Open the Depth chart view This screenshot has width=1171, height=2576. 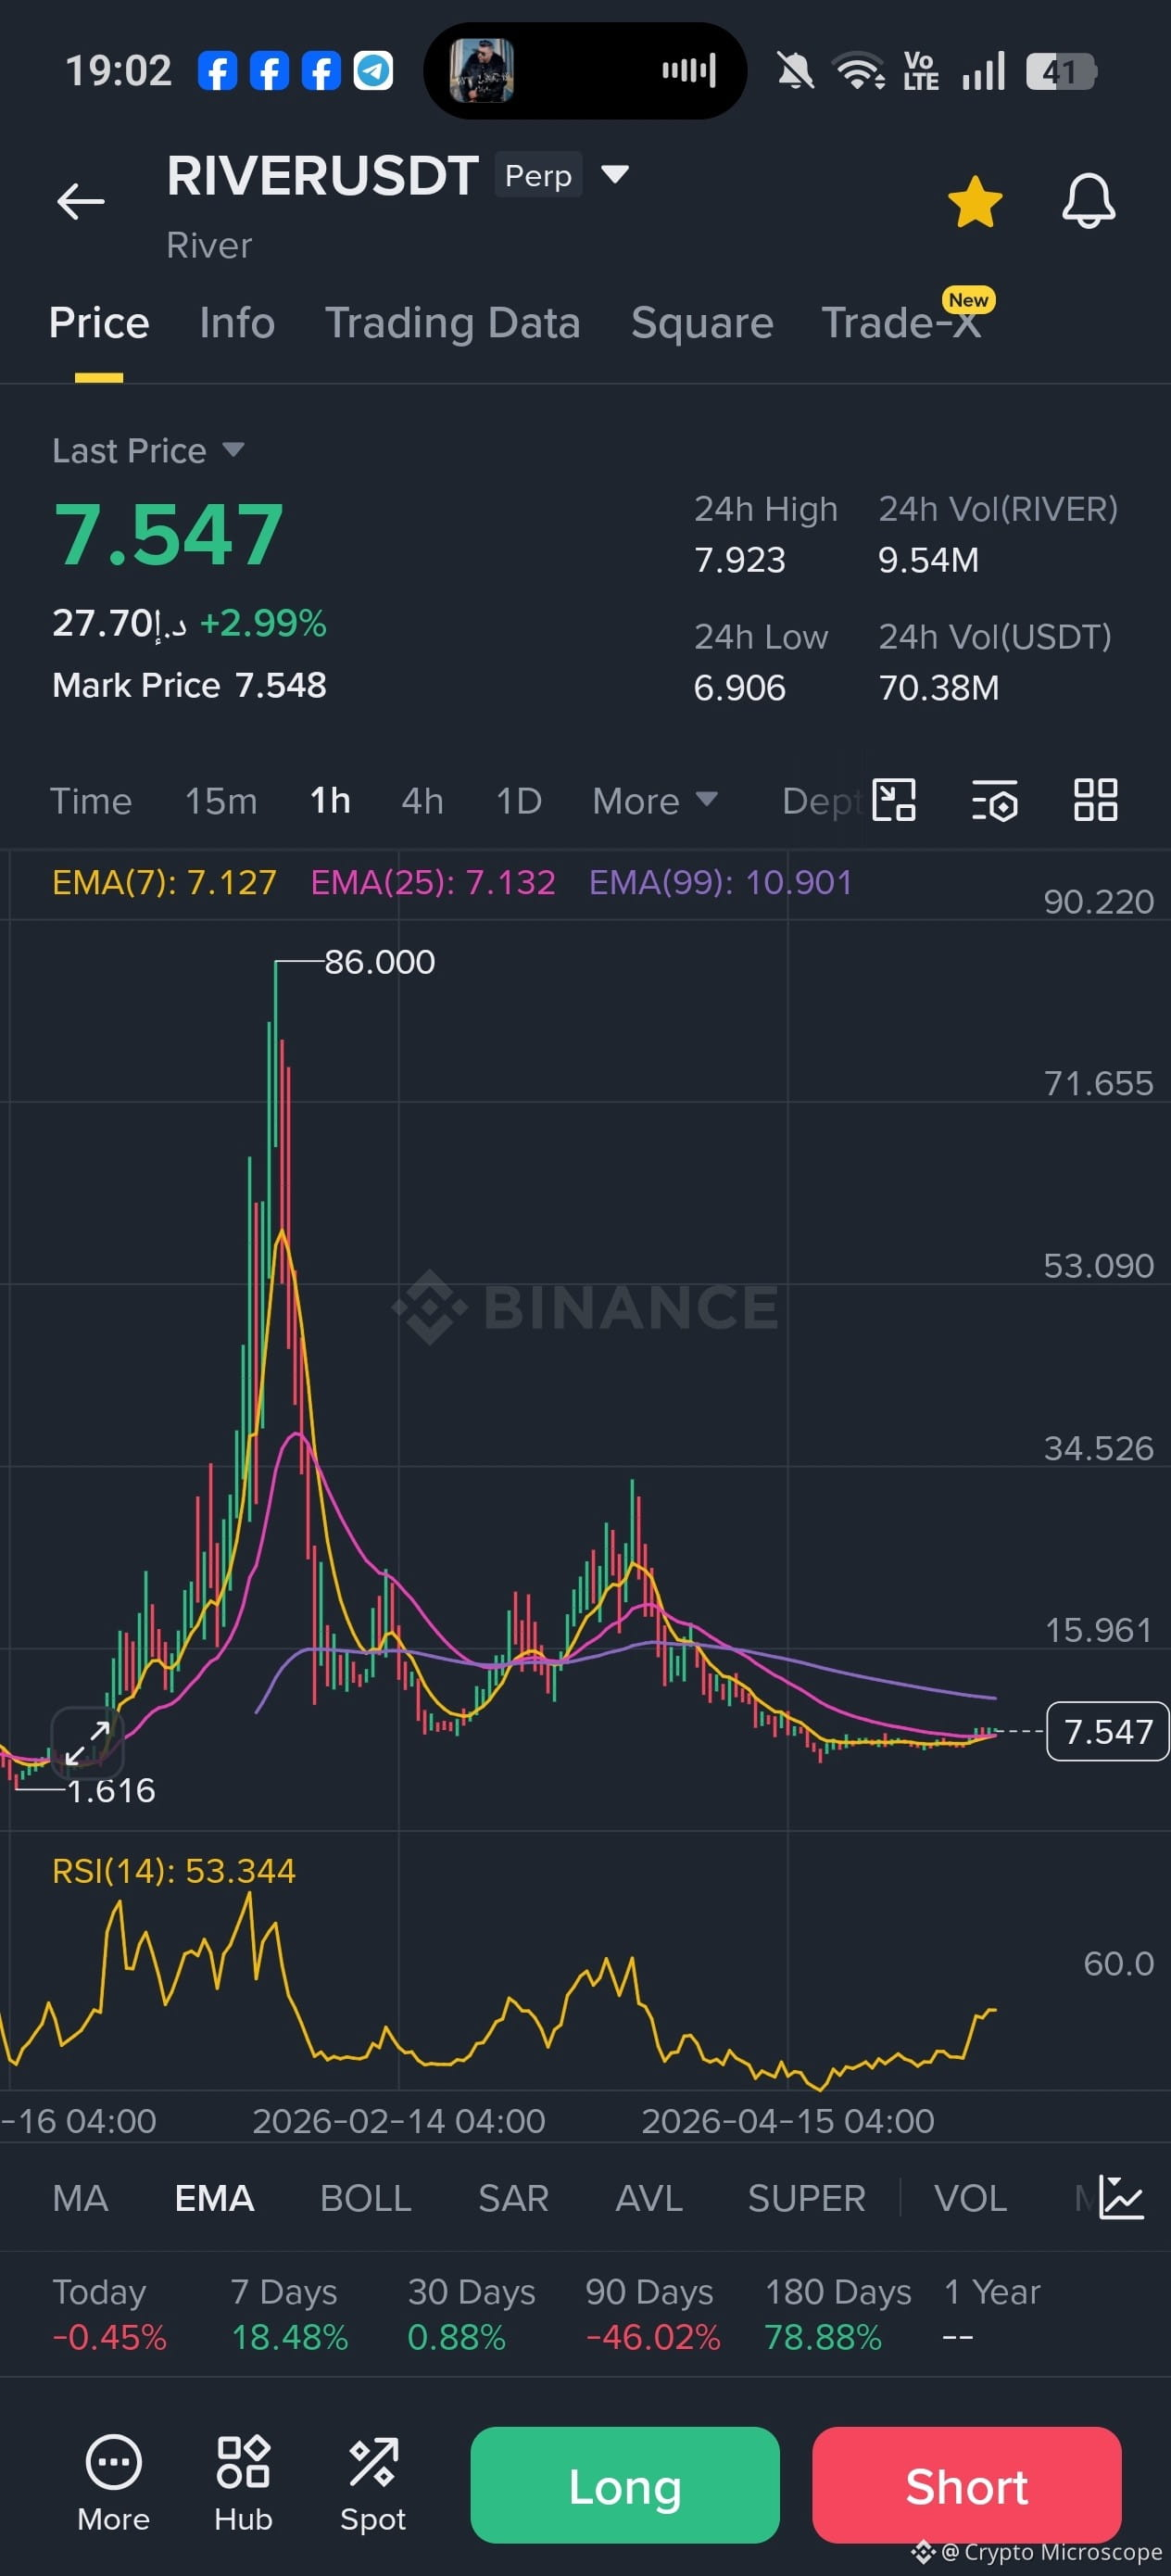820,801
